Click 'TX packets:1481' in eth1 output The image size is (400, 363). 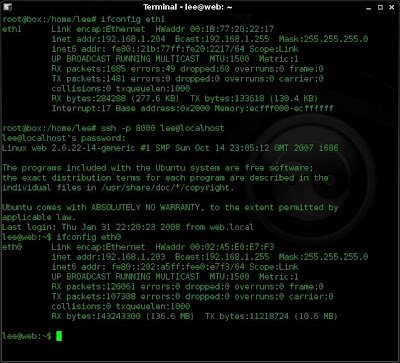(x=89, y=79)
